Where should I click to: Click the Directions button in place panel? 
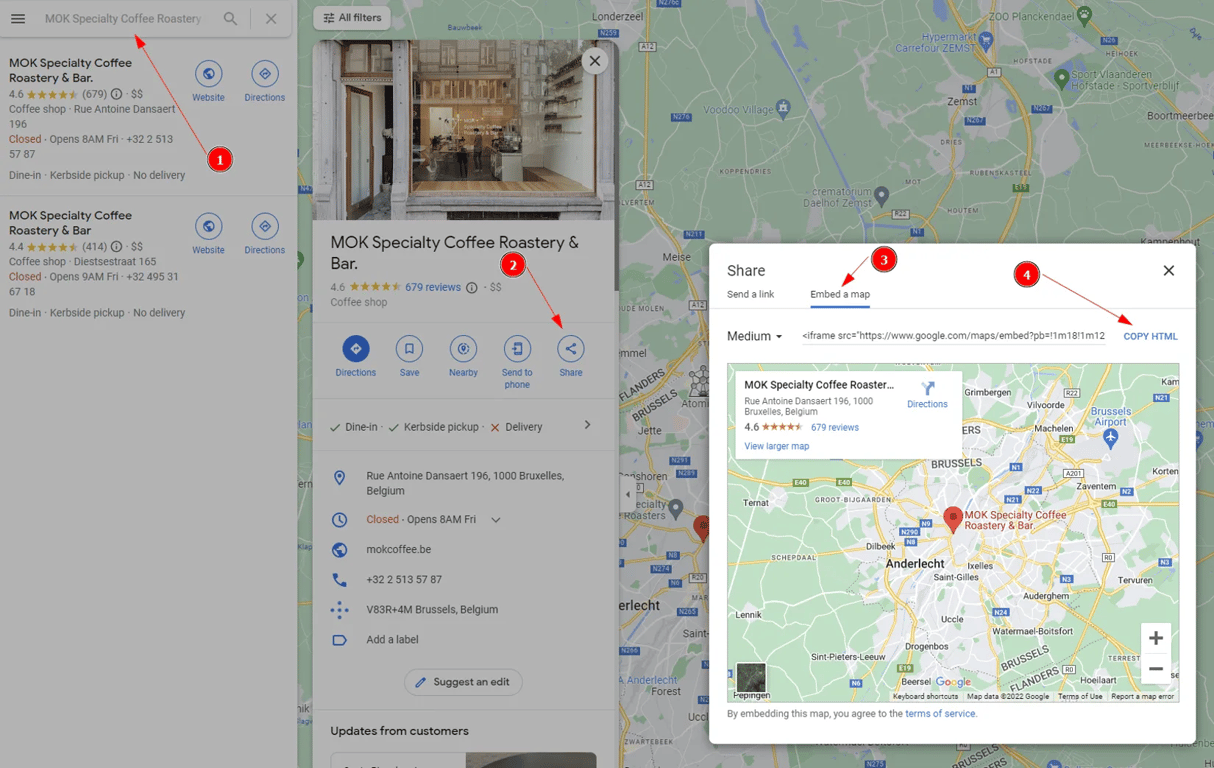(355, 356)
